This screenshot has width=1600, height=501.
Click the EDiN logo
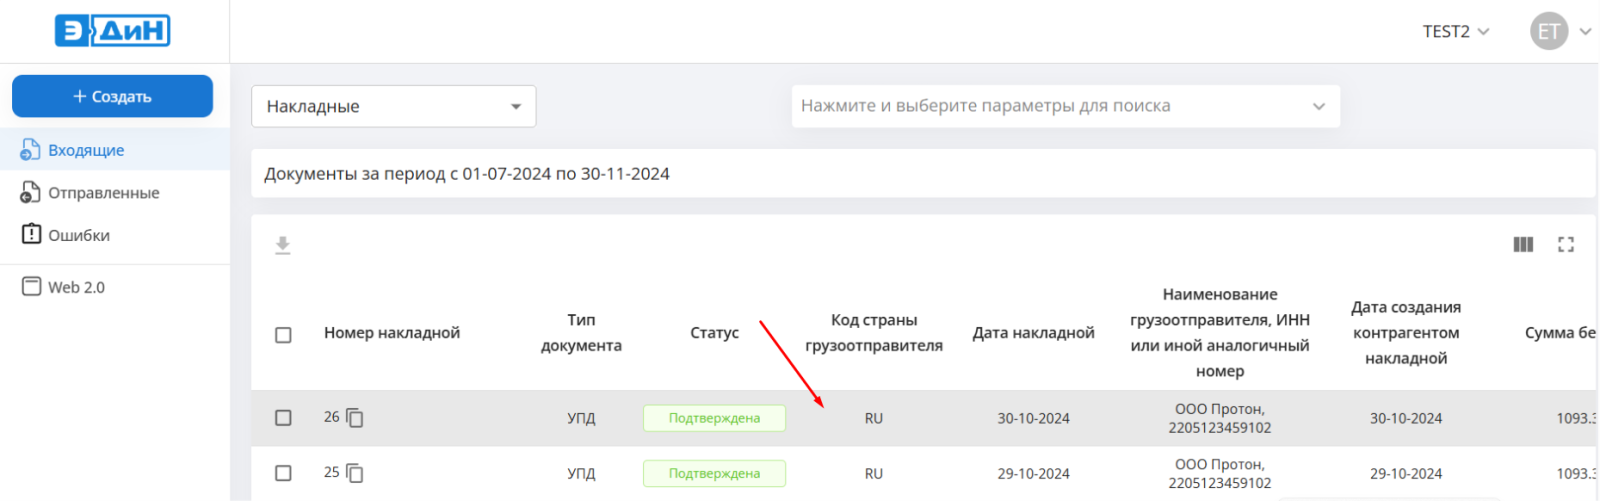coord(112,31)
